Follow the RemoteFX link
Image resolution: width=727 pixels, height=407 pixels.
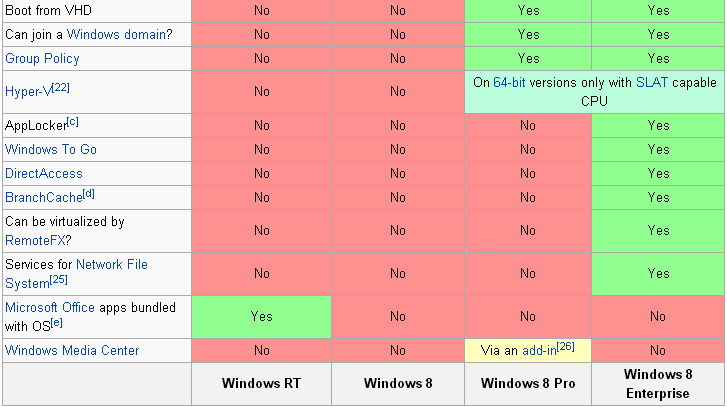35,240
